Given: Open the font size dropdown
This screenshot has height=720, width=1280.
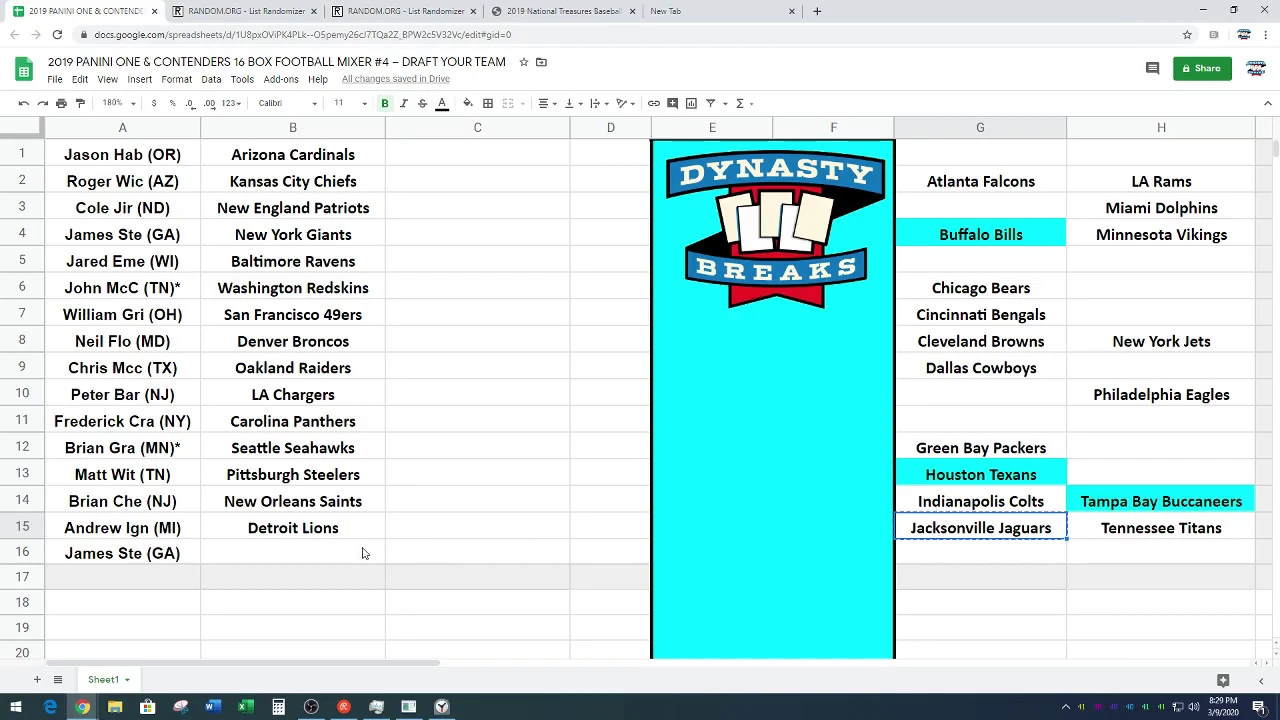Looking at the screenshot, I should (348, 103).
